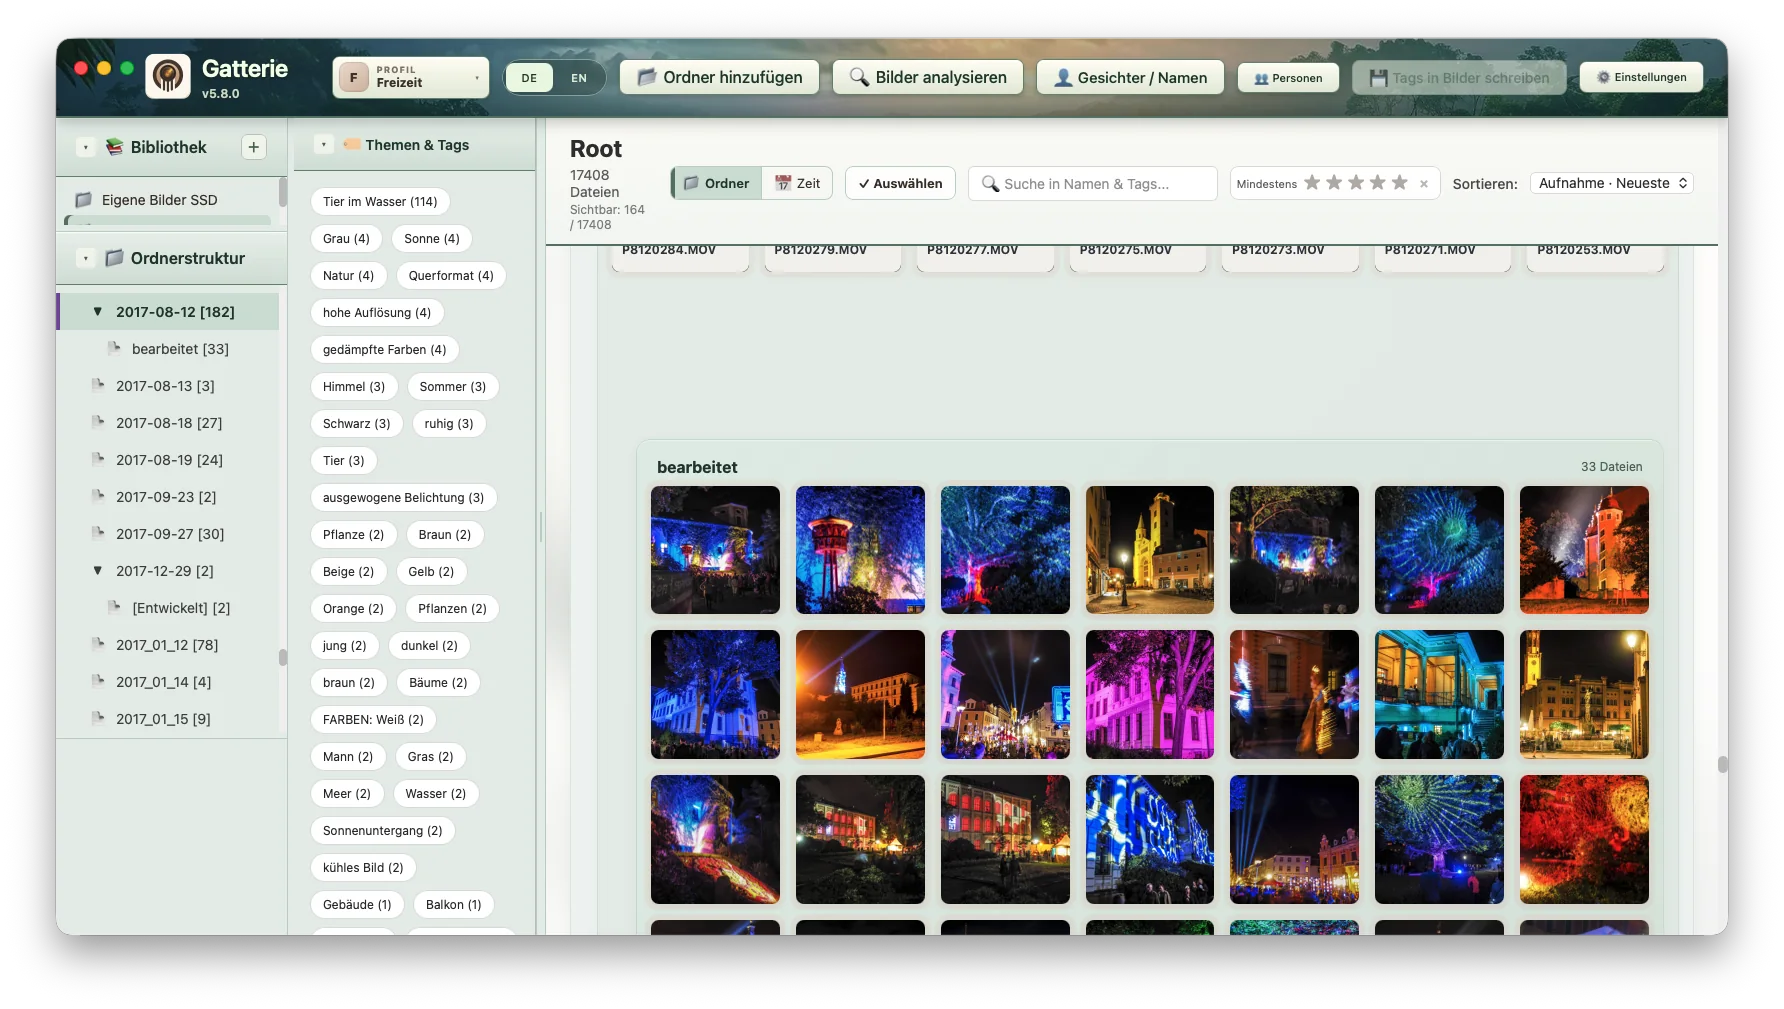Click the Eigene Bilder SSD folder icon

point(84,200)
